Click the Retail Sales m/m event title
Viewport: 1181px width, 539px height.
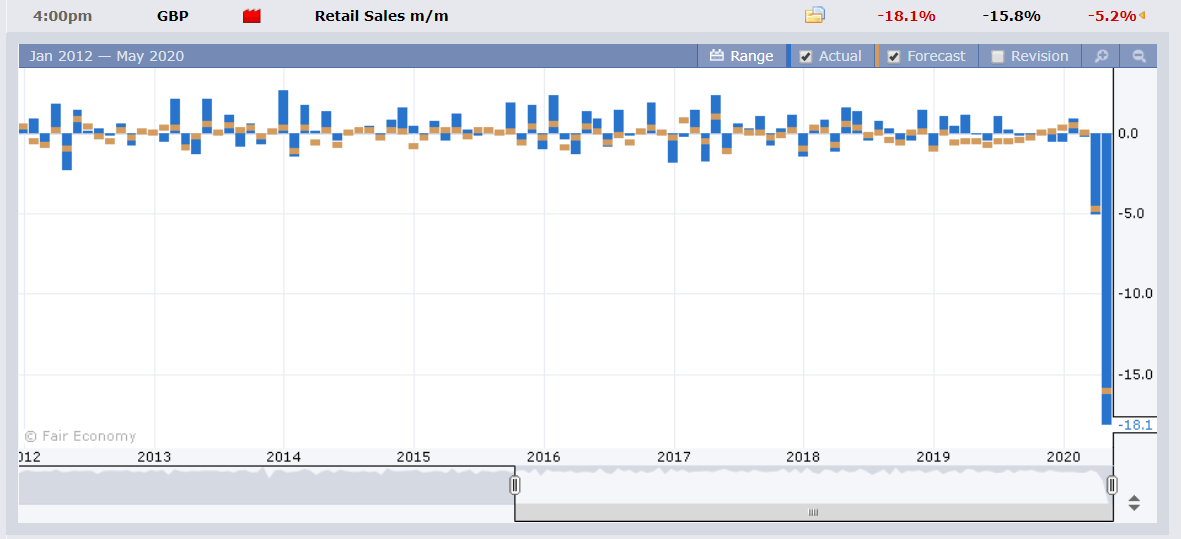381,16
